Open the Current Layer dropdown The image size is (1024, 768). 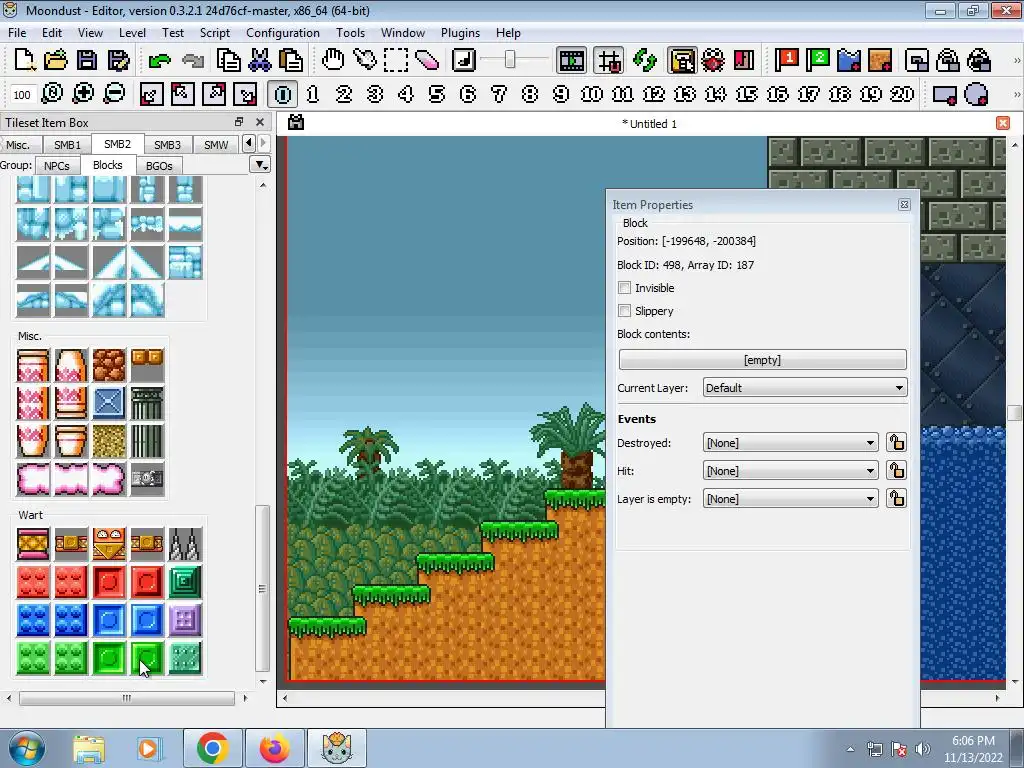[x=805, y=388]
